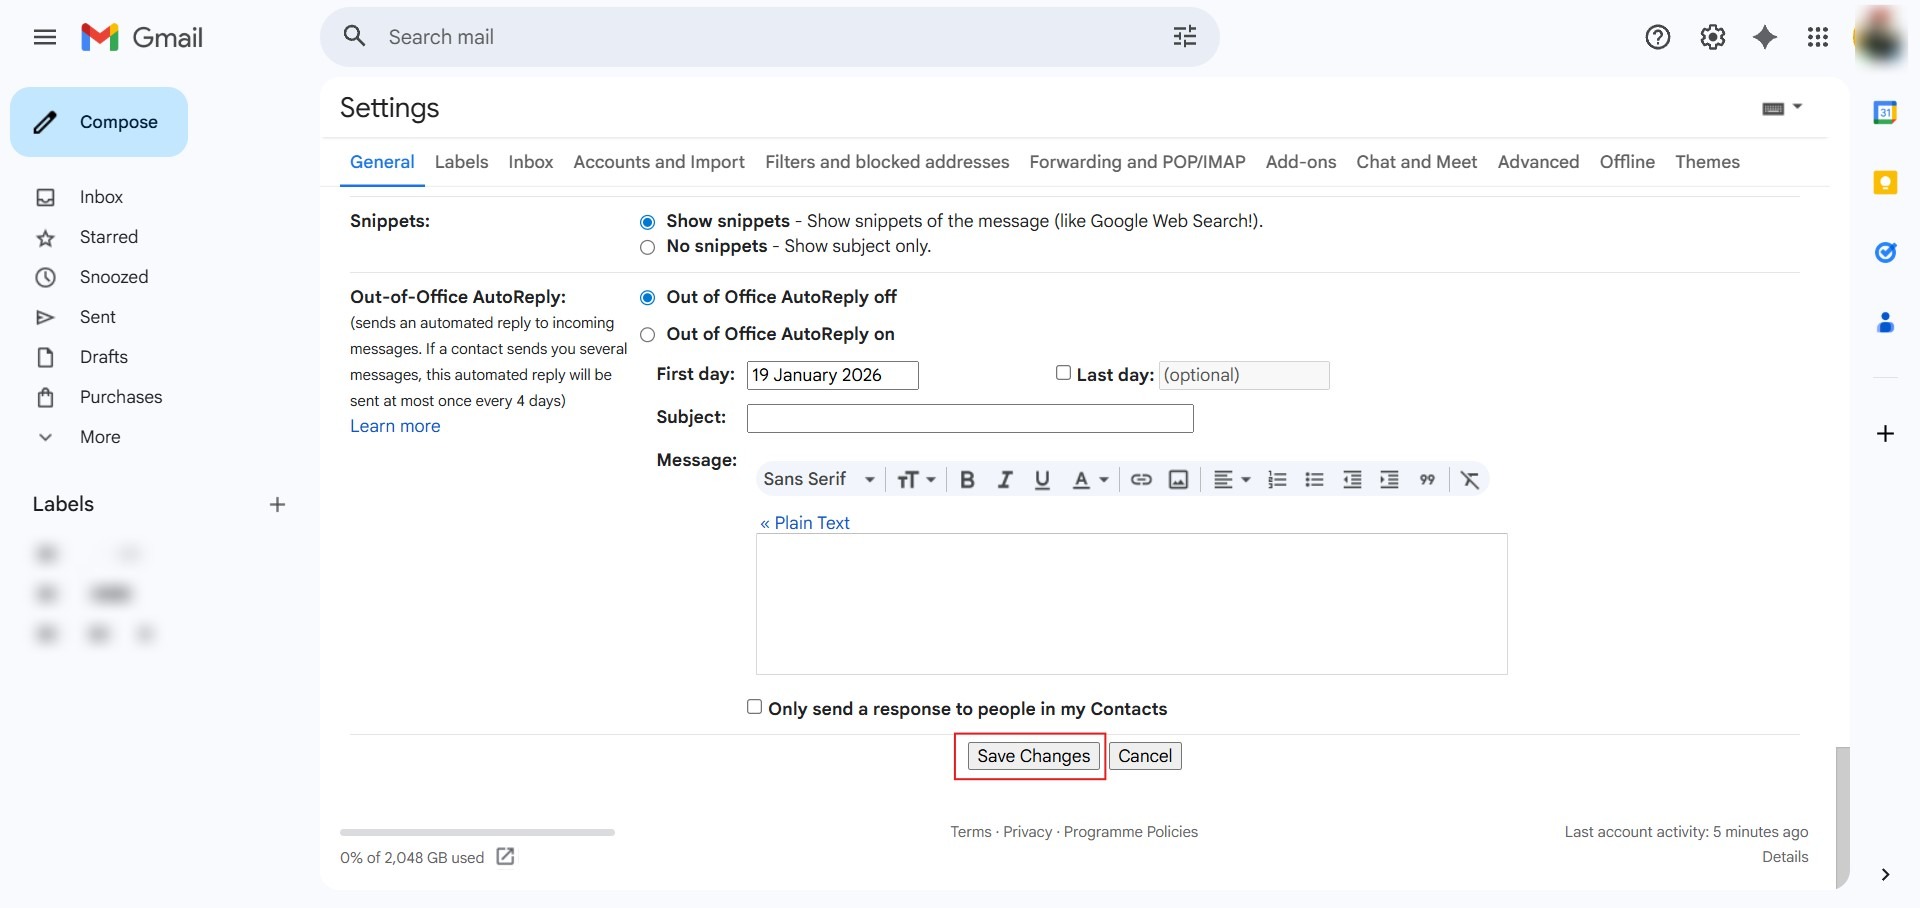Viewport: 1920px width, 908px height.
Task: Click the insert link icon
Action: coord(1141,480)
